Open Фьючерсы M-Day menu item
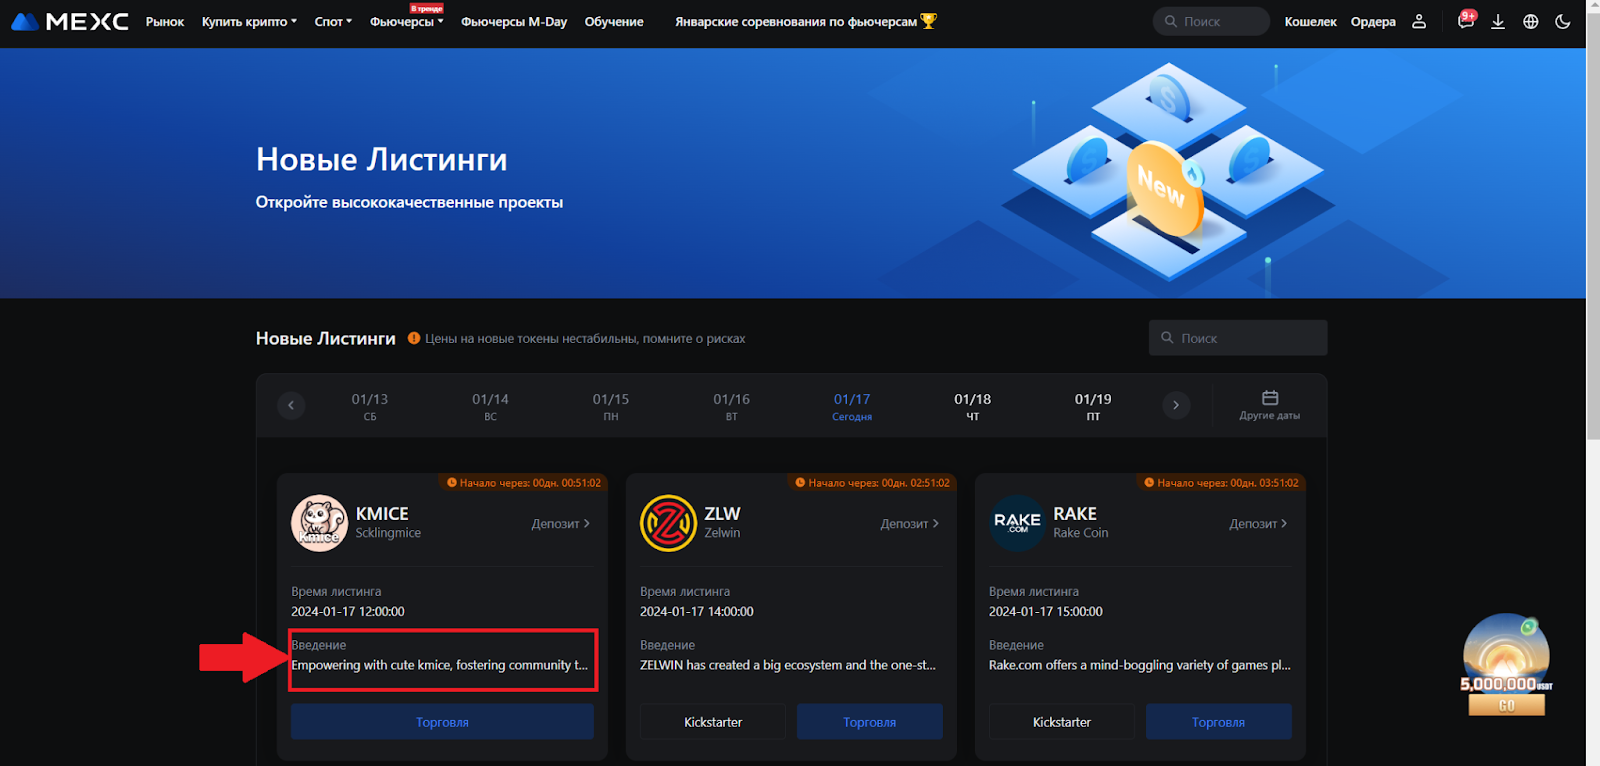Viewport: 1600px width, 766px height. pos(514,21)
